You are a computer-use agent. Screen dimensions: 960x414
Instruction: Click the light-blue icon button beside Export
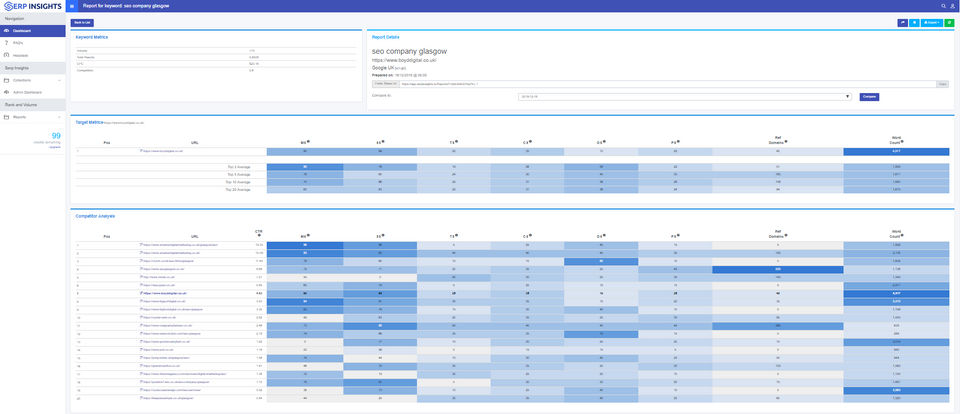[x=914, y=23]
